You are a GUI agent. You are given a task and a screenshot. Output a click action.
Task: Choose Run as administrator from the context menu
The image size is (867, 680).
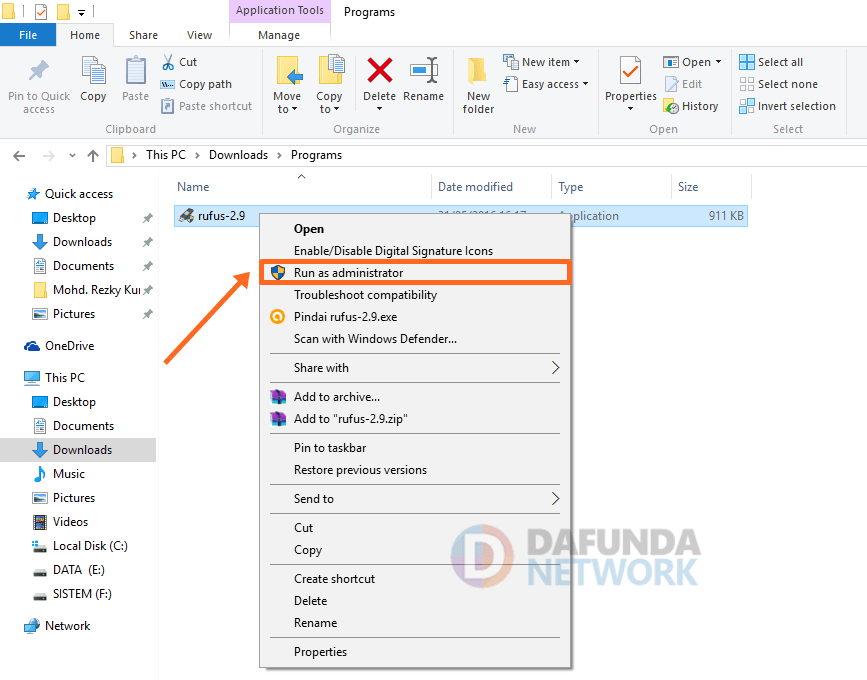[x=348, y=273]
